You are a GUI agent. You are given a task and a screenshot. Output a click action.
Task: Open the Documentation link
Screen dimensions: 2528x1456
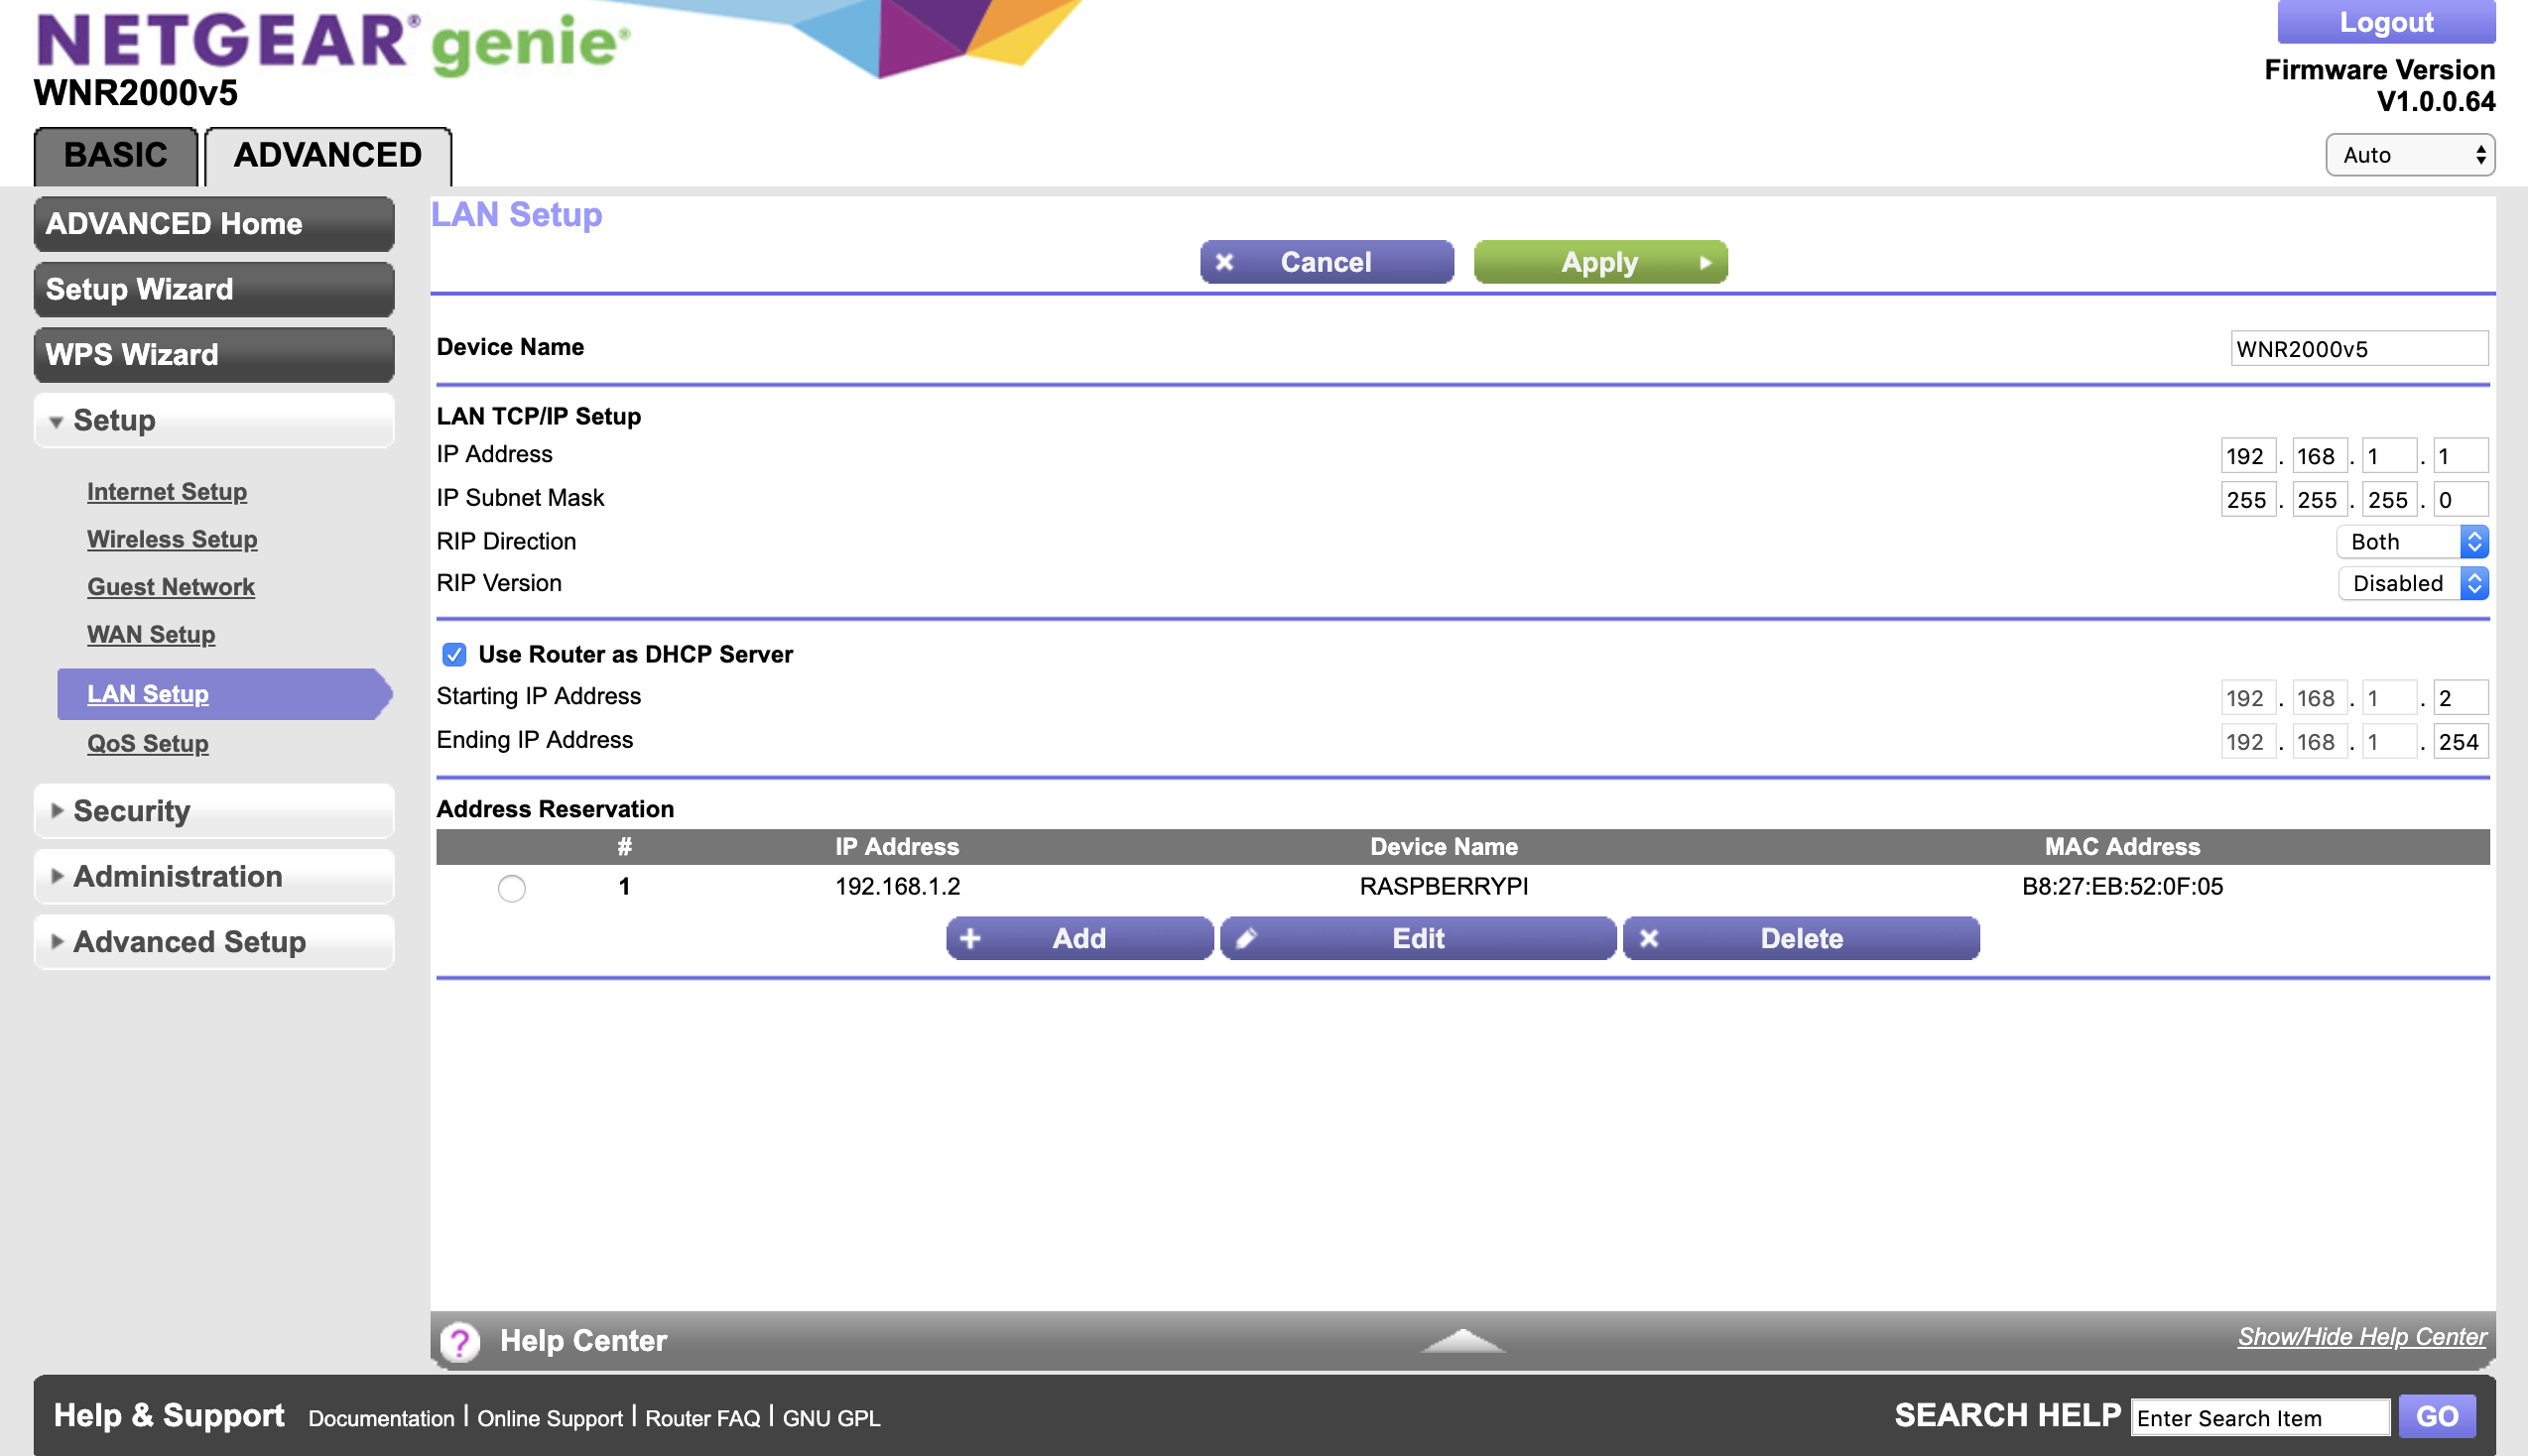(x=381, y=1418)
